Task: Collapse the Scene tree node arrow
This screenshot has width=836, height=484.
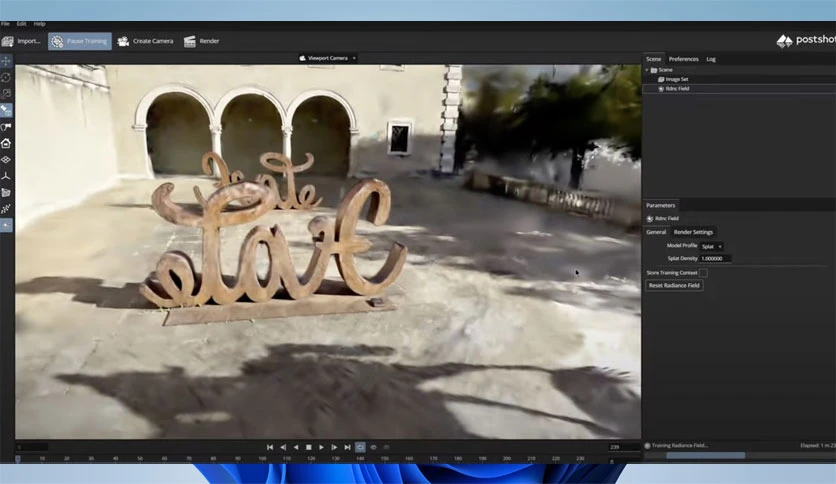Action: [x=647, y=70]
